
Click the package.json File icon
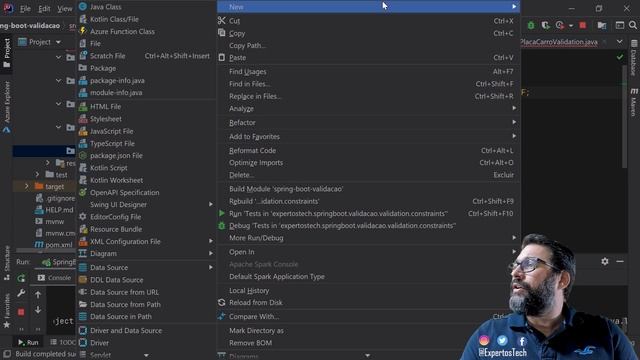(83, 156)
